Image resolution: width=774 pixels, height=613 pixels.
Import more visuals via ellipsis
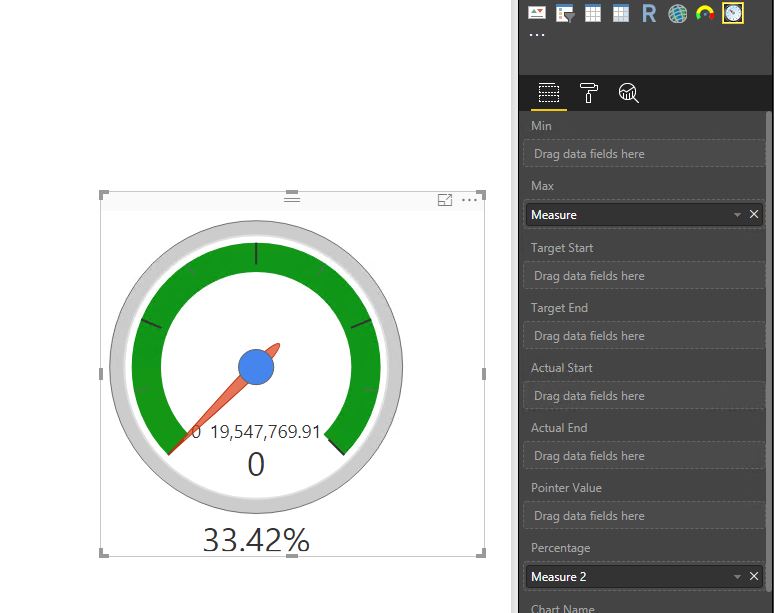(x=537, y=35)
